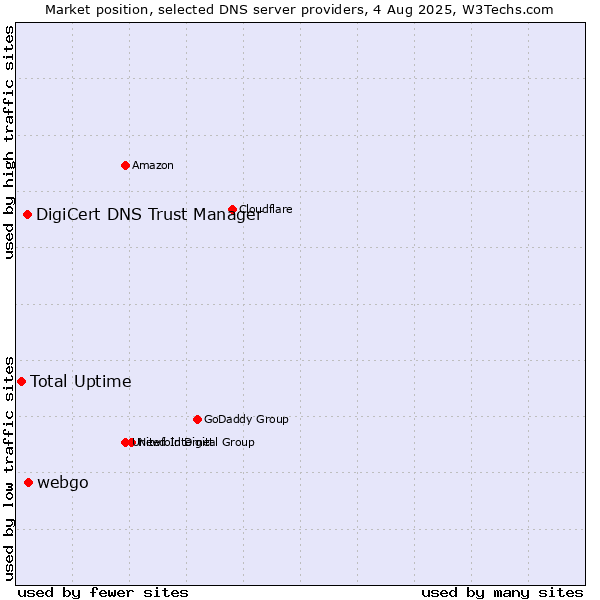Click the webgo red data point
Viewport: 600px width, 600px height.
click(28, 483)
